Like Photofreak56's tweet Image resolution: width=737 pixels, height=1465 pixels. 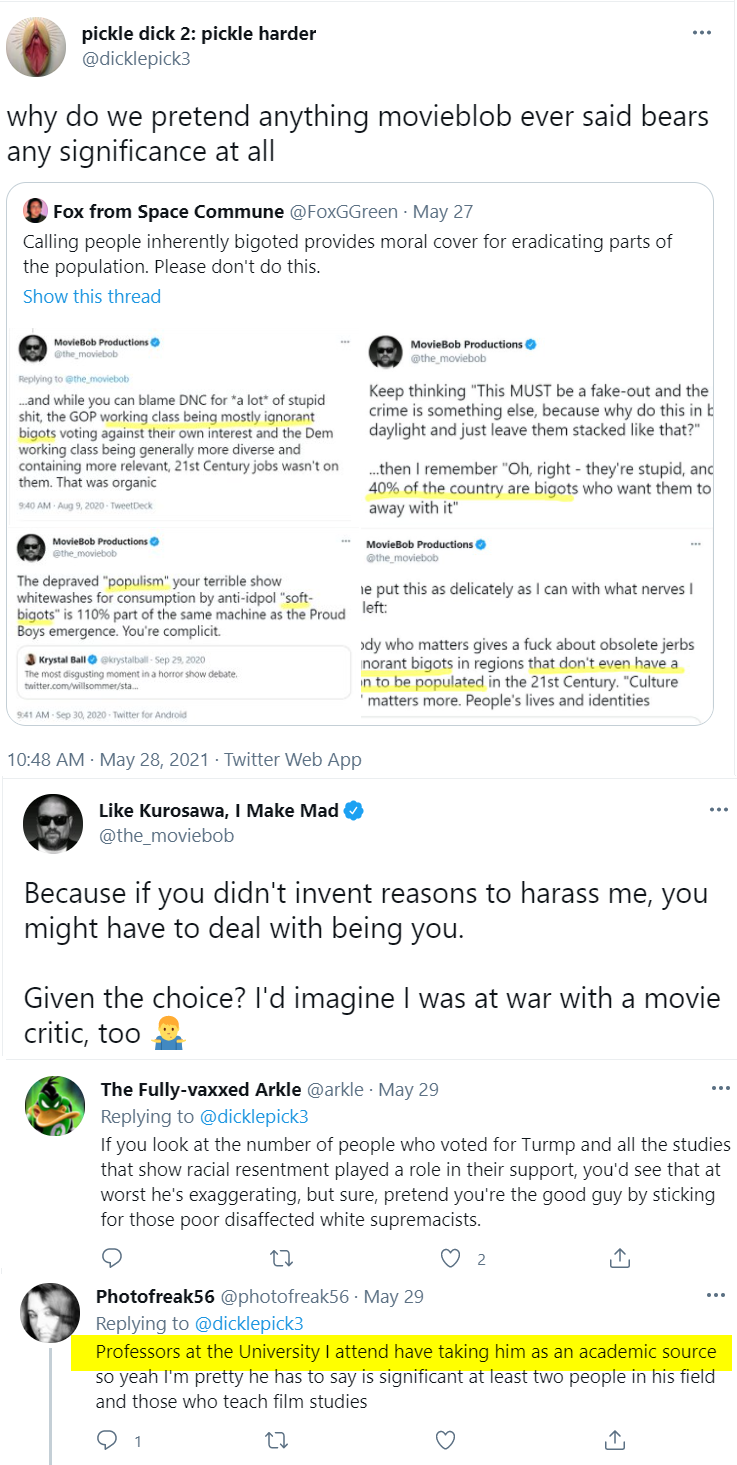click(447, 1440)
